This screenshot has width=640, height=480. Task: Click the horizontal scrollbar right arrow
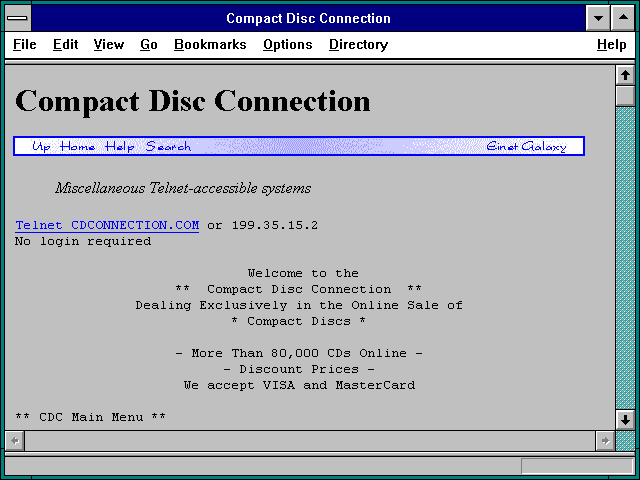click(605, 441)
